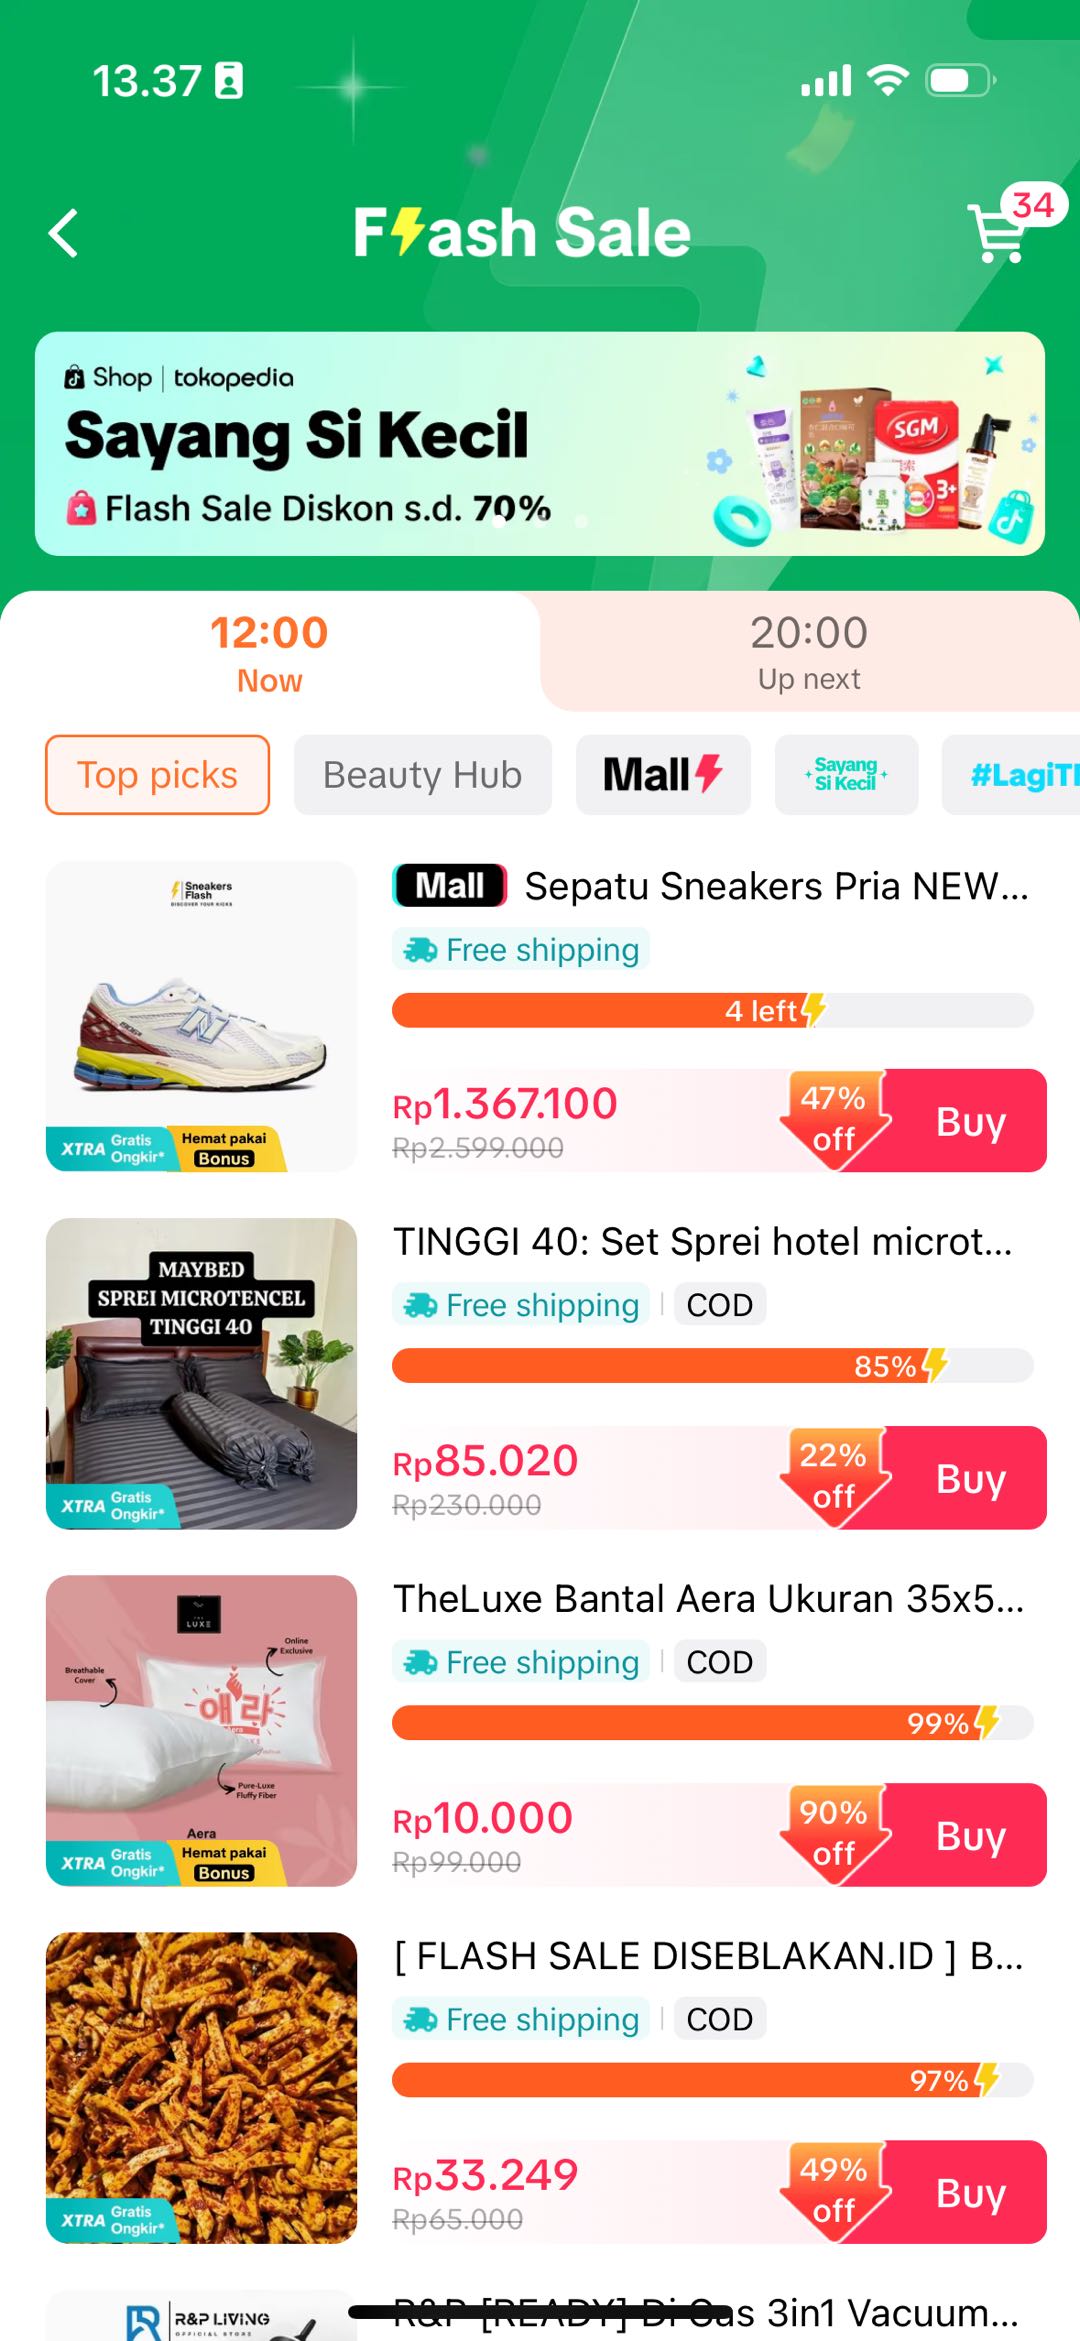
Task: Buy the Sepatu Sneakers Pria item
Action: point(970,1121)
